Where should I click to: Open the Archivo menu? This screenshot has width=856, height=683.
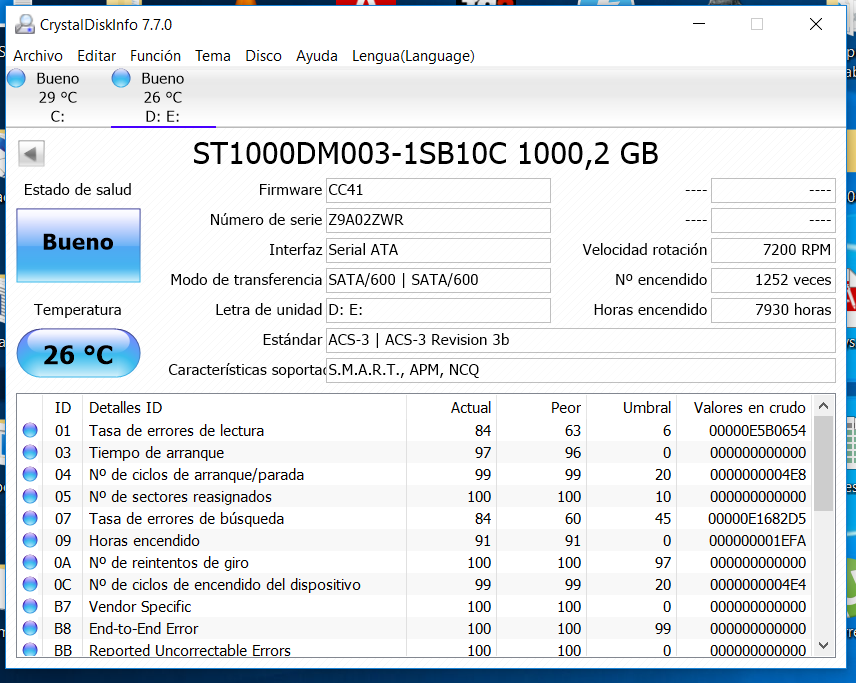tap(38, 56)
